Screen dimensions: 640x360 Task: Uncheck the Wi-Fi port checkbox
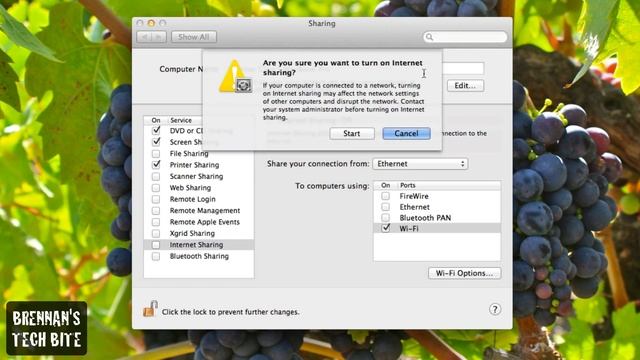(385, 228)
